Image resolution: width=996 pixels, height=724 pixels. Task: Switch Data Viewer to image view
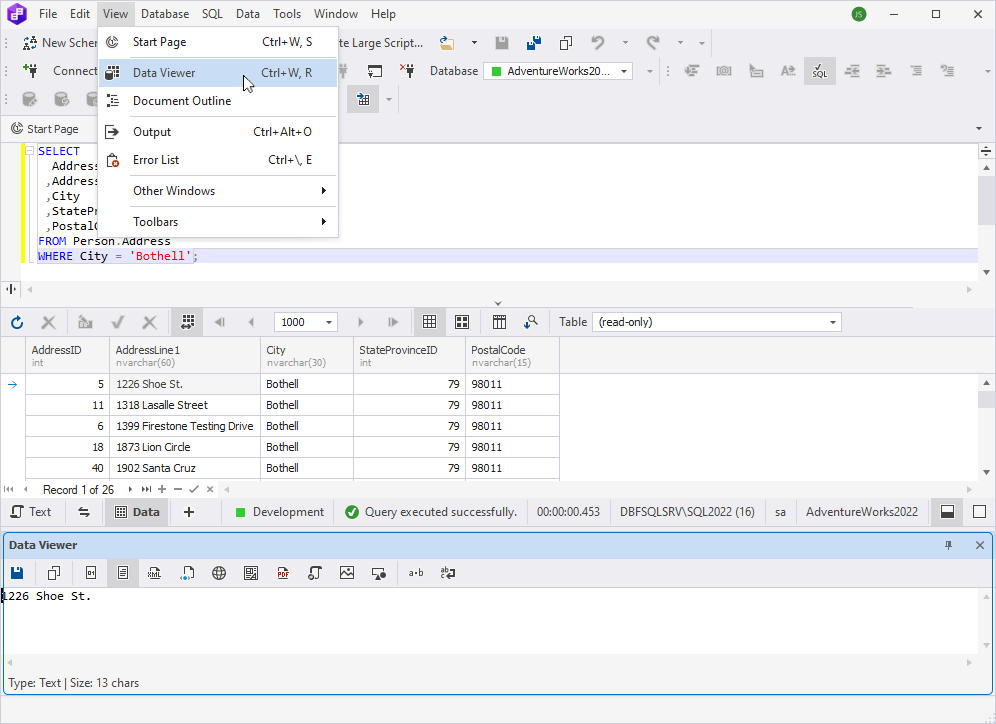pyautogui.click(x=347, y=573)
